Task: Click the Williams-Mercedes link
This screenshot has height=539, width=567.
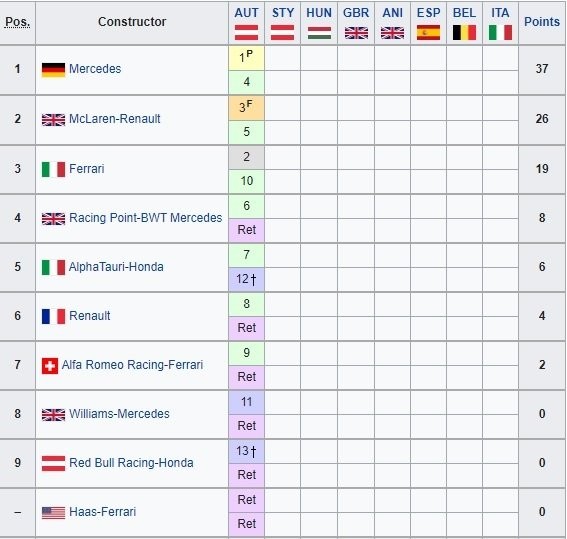Action: (x=119, y=414)
